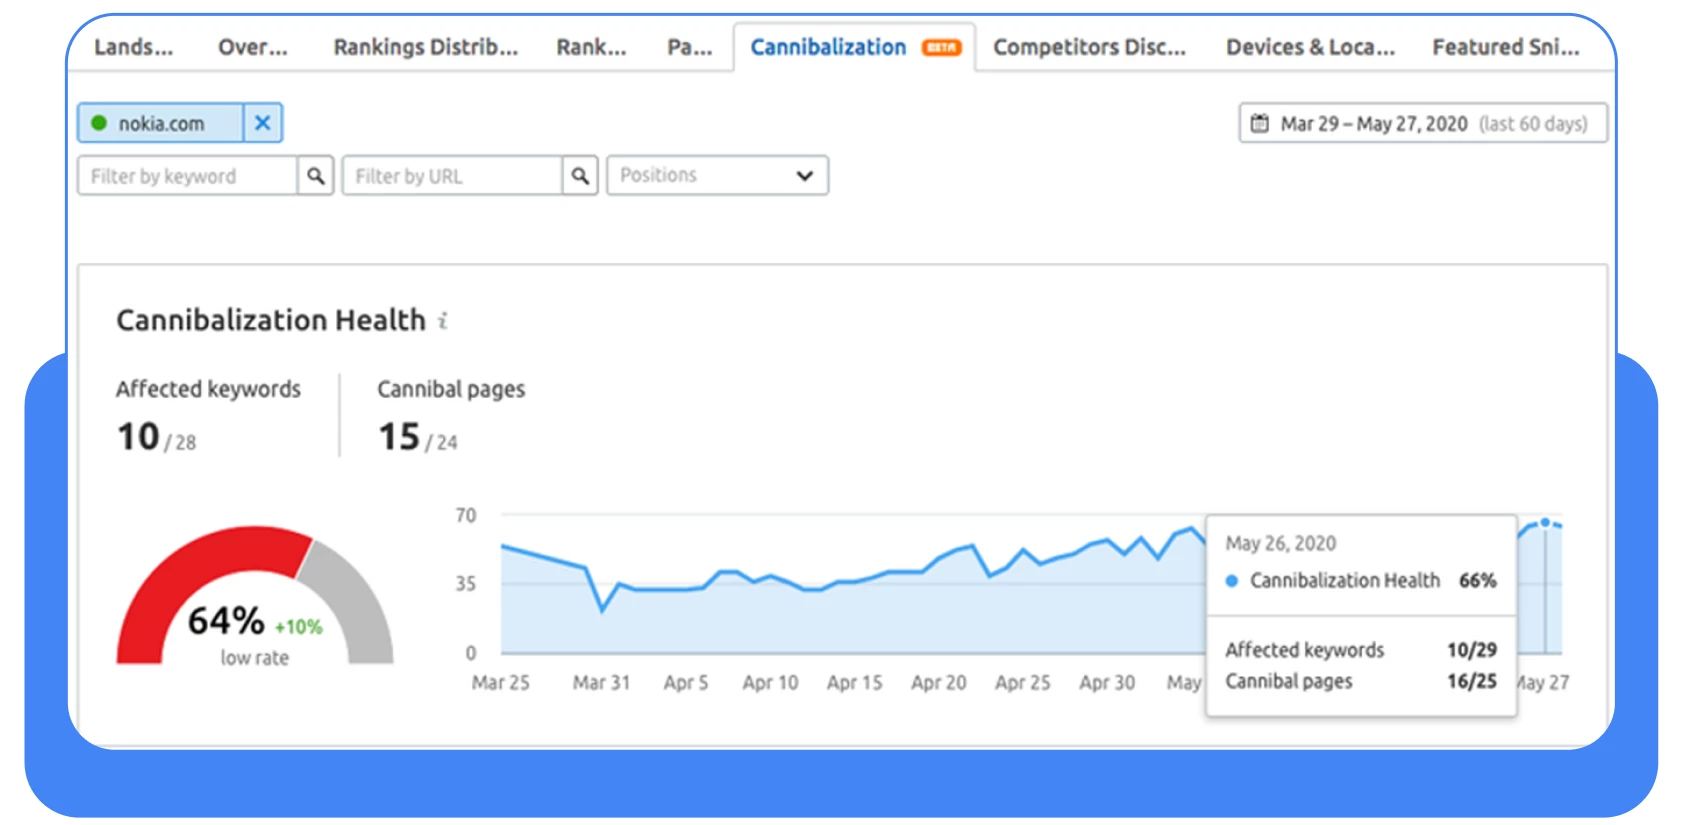The height and width of the screenshot is (825, 1683).
Task: Click the BETA badge on Cannibalization tab
Action: click(941, 47)
